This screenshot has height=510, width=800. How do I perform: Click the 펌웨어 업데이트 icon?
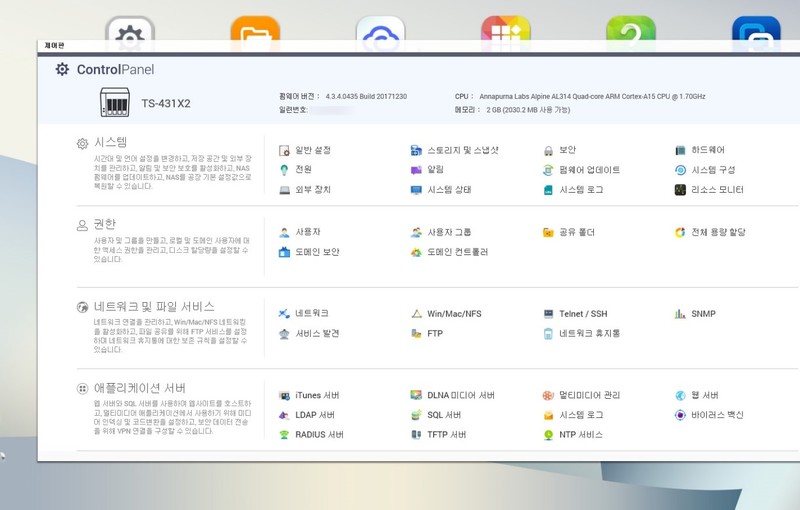pyautogui.click(x=548, y=170)
